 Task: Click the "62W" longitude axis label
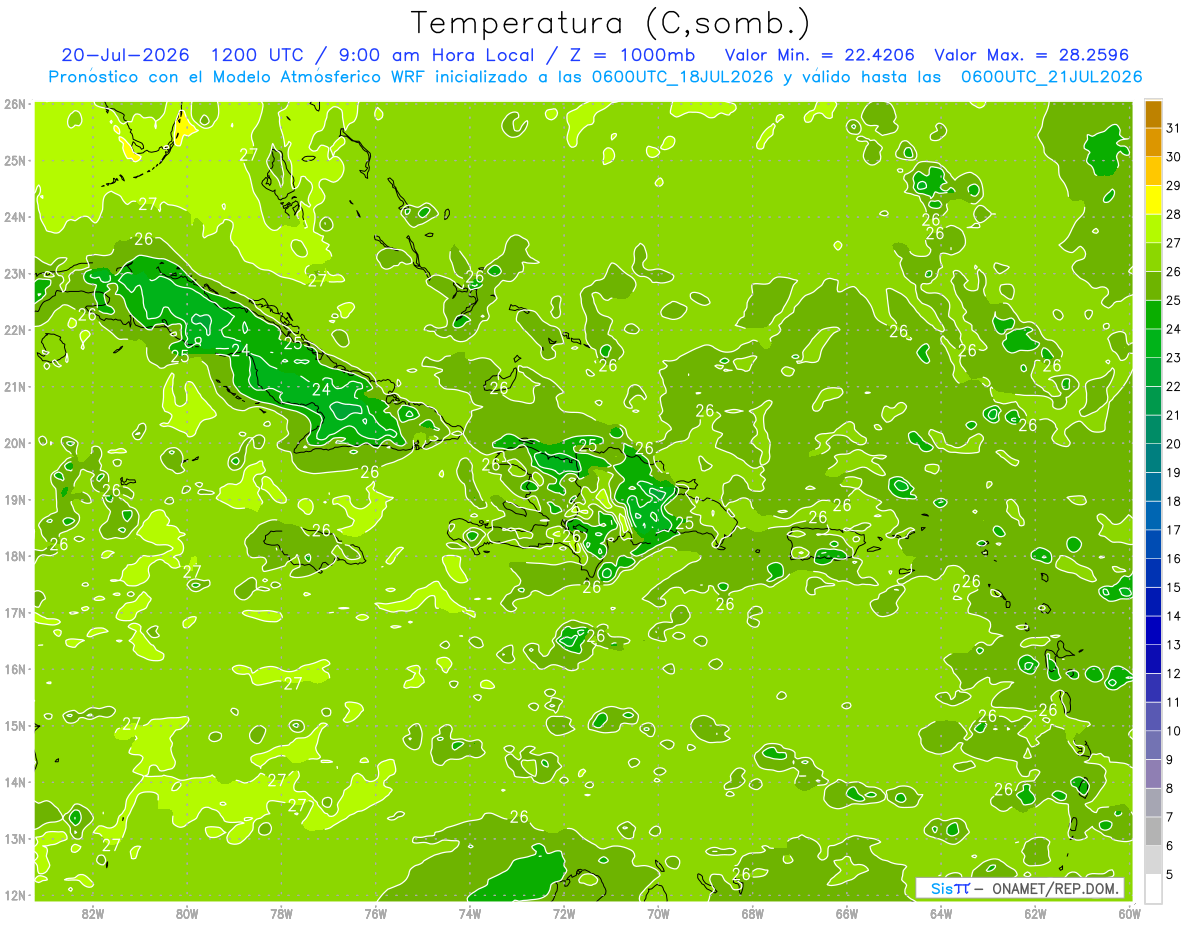pos(1035,913)
